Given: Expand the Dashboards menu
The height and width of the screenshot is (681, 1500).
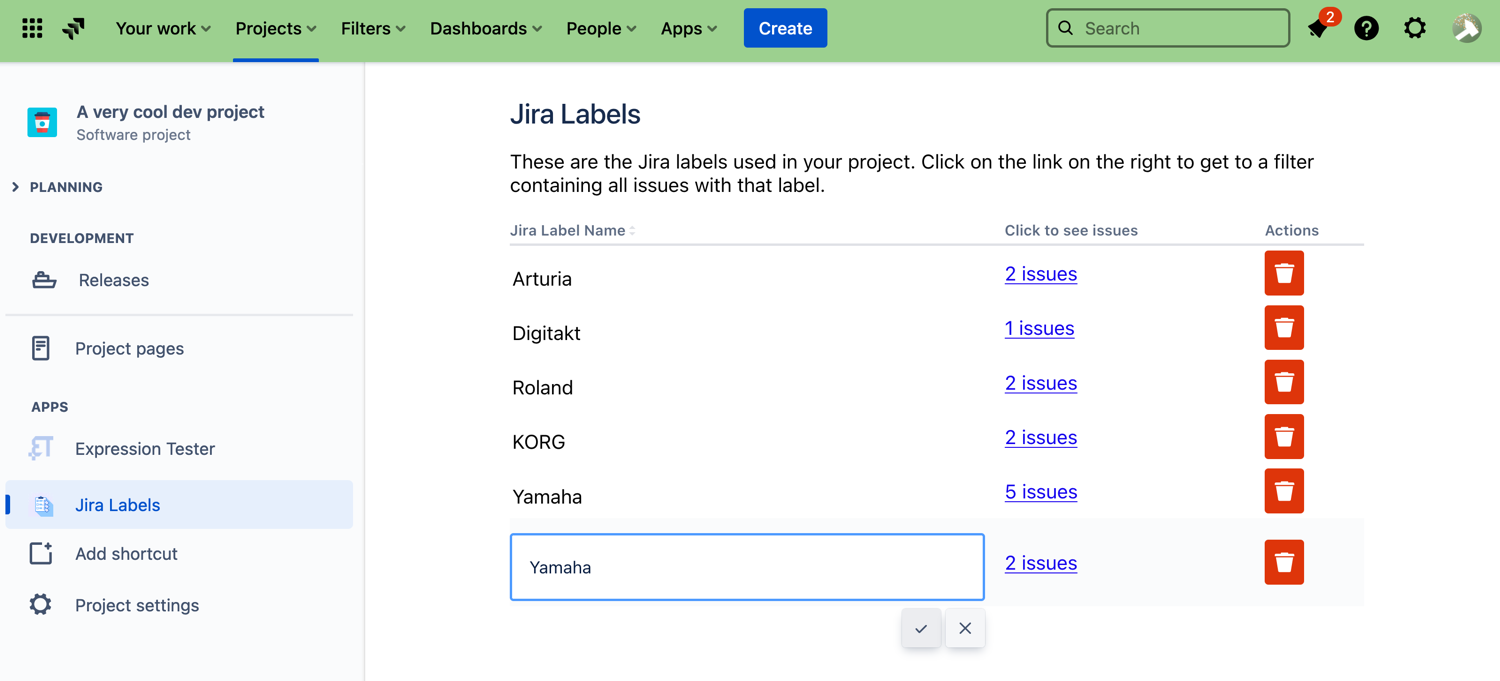Looking at the screenshot, I should coord(486,28).
